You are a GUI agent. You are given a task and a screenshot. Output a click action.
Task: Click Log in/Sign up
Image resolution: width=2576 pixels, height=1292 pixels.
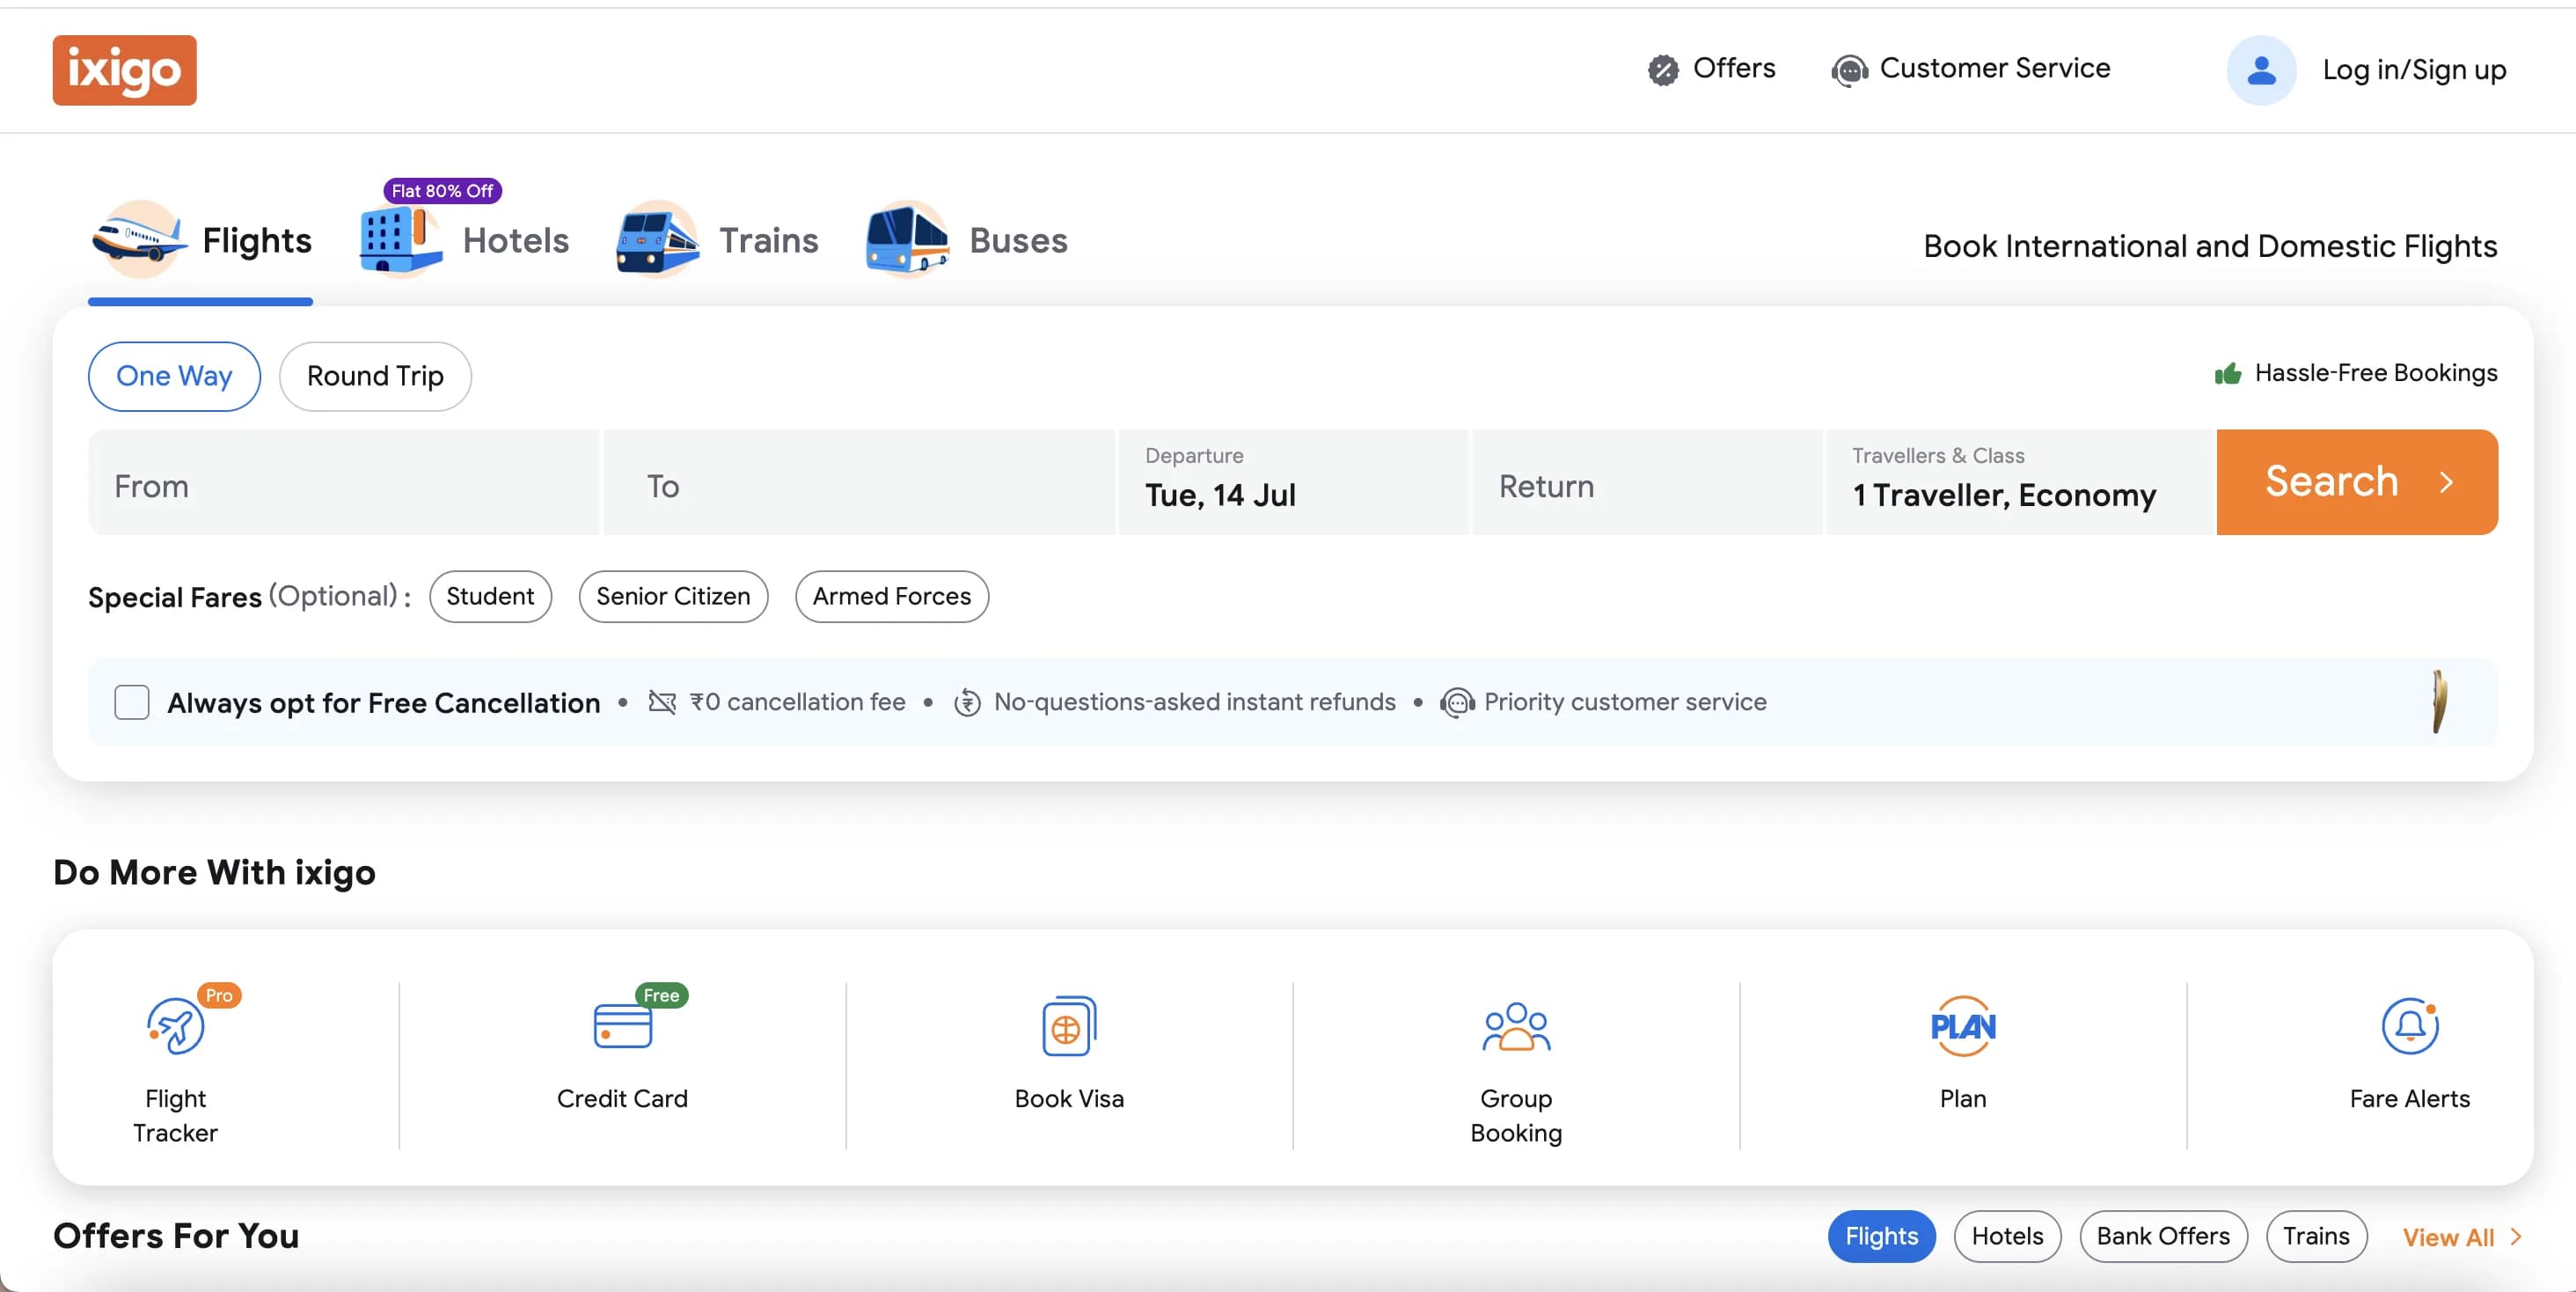[2414, 70]
